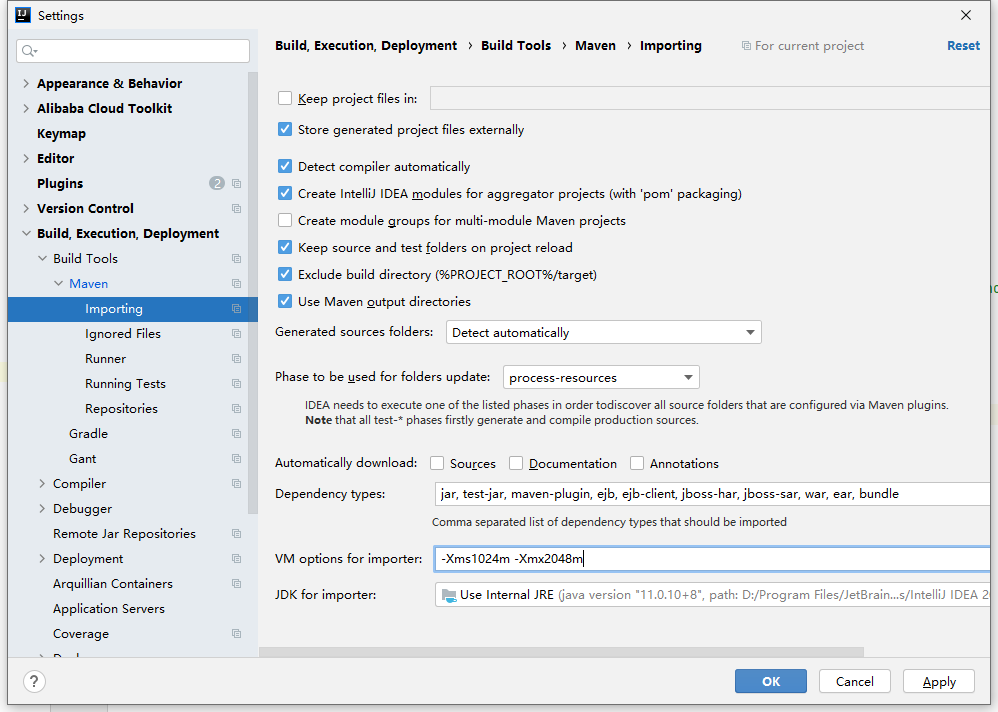Collapse the Build Tools node

(42, 259)
